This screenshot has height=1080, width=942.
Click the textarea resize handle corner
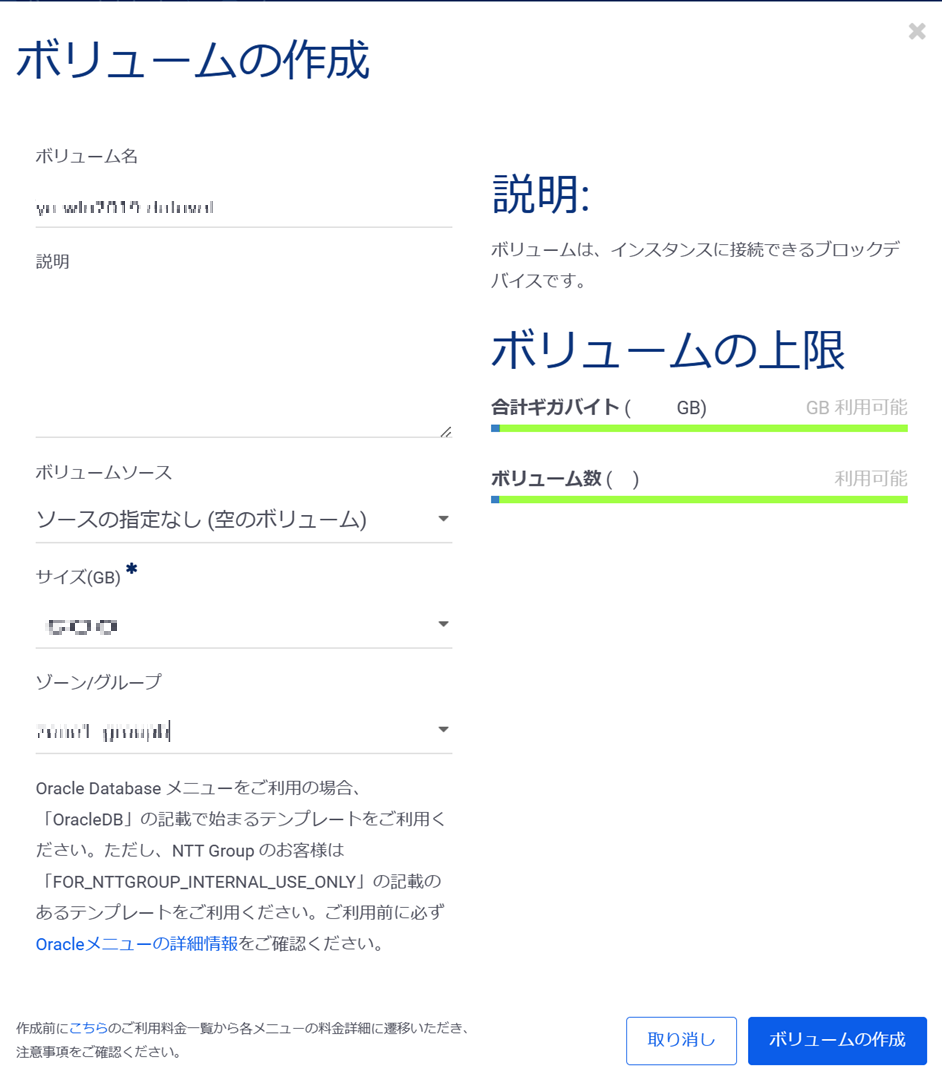pos(445,431)
